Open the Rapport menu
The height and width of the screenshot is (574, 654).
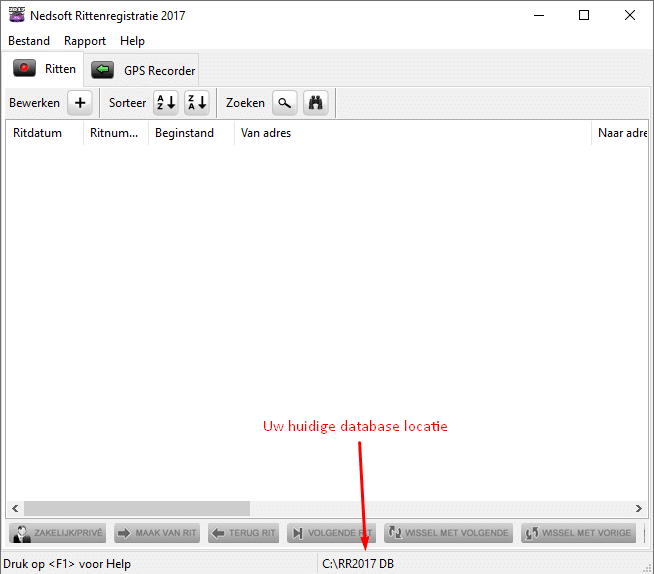85,41
